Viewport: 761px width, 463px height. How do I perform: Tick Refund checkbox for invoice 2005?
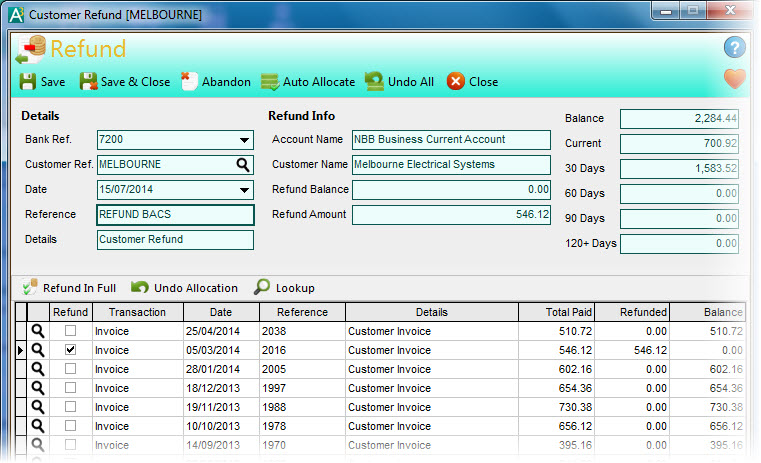[70, 369]
